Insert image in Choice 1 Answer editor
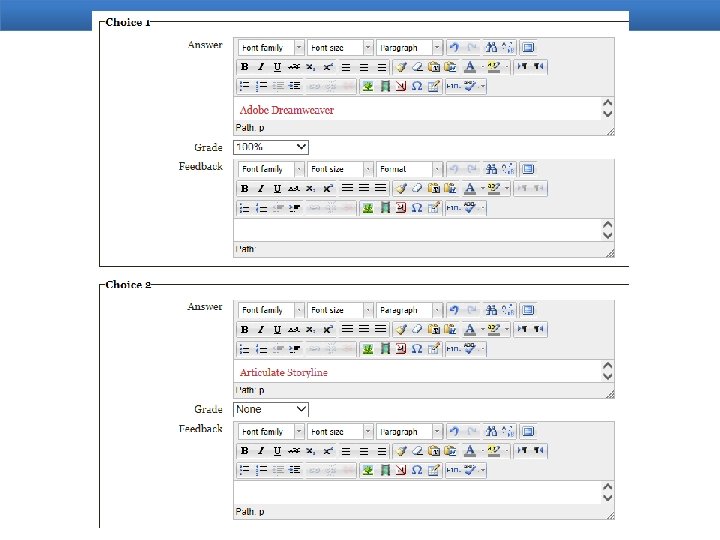The height and width of the screenshot is (540, 720). point(367,86)
